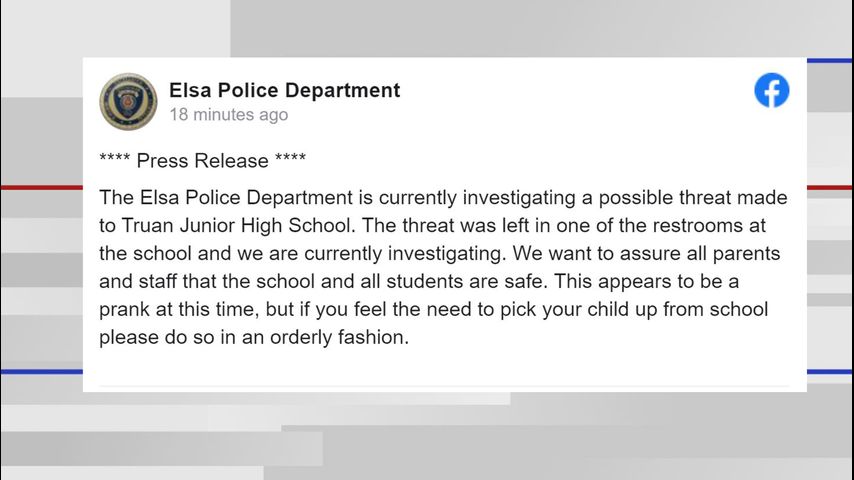Viewport: 854px width, 480px height.
Task: Click the "Press Release" heading line
Action: coord(203,161)
